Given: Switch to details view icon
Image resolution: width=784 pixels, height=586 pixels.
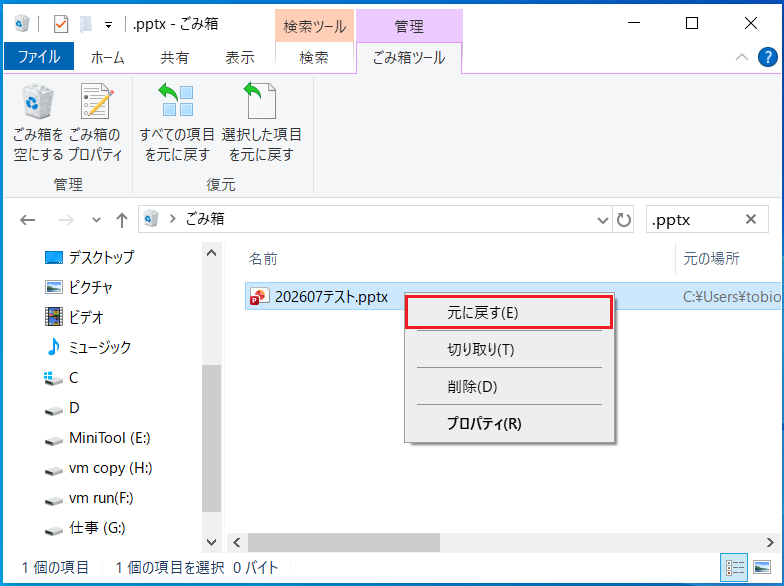Looking at the screenshot, I should (734, 568).
